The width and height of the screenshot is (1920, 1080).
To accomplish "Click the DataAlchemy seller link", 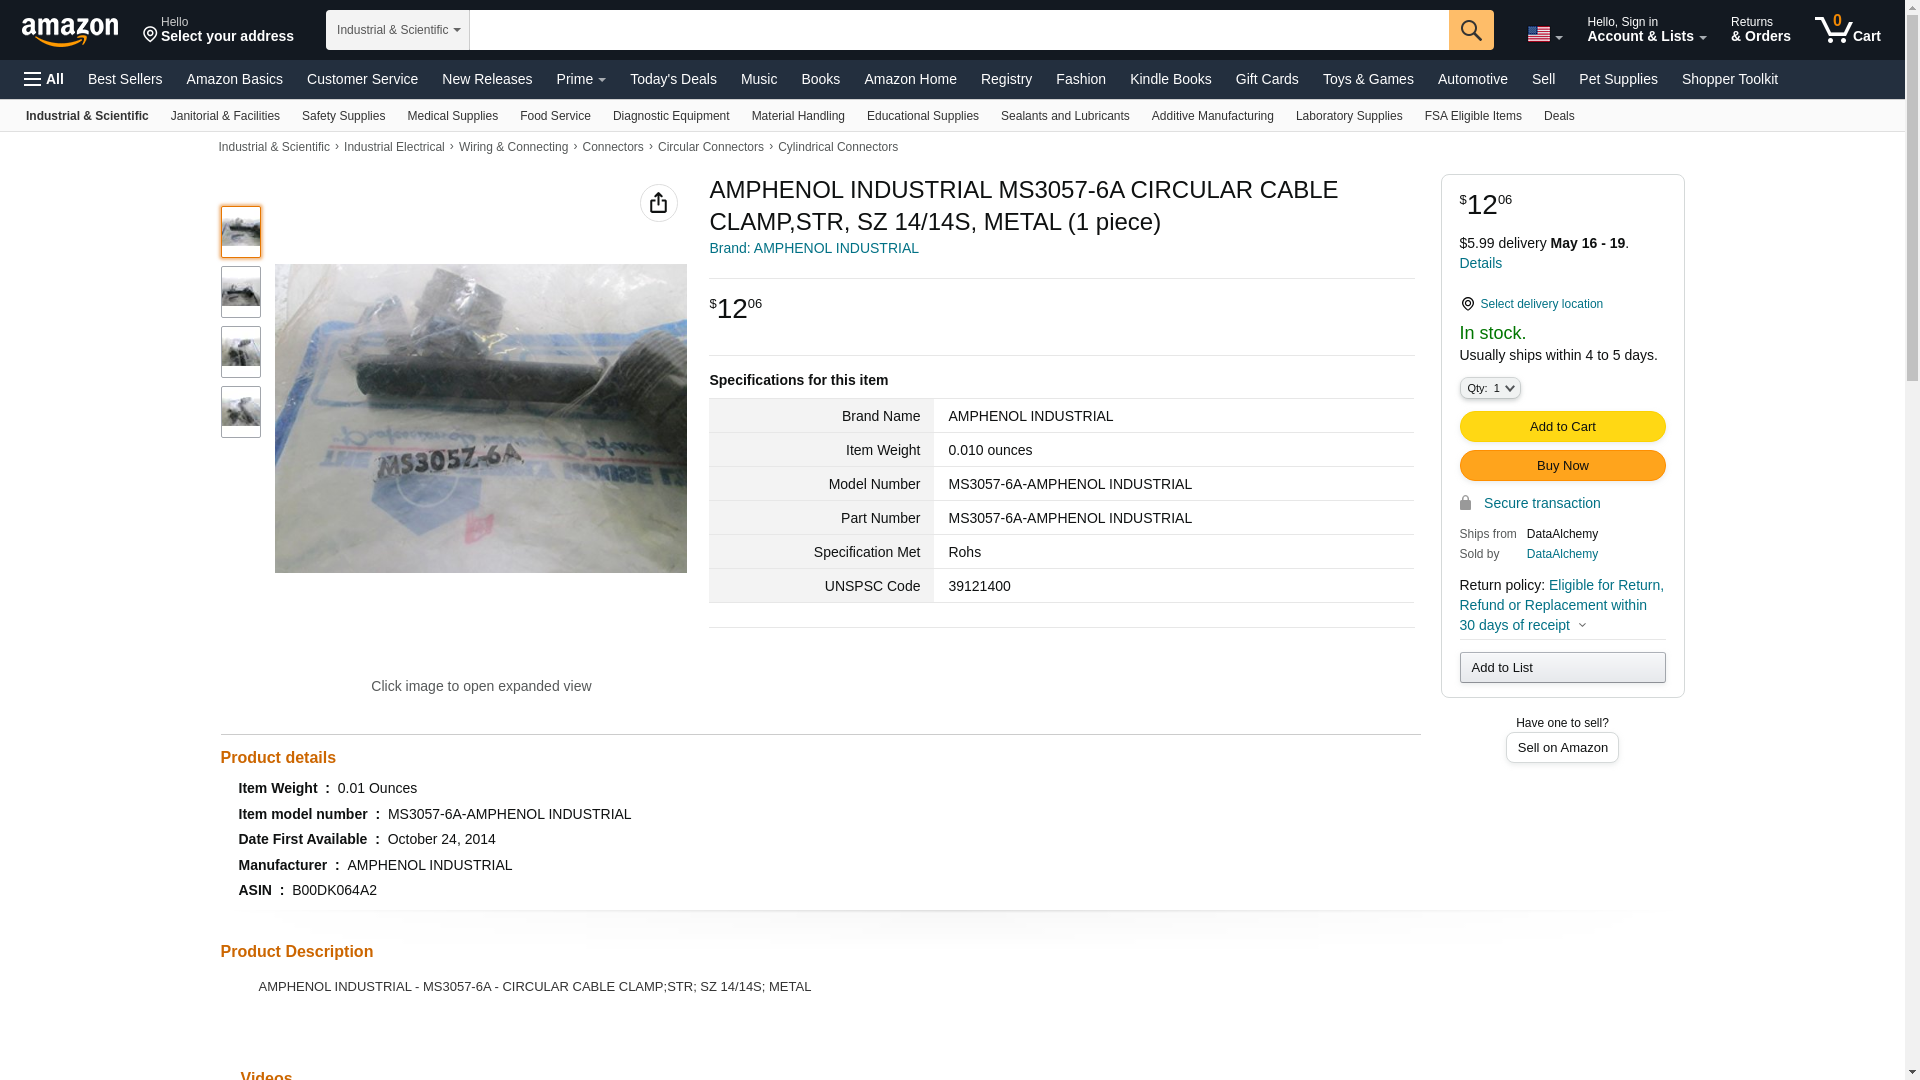I will click(1561, 554).
